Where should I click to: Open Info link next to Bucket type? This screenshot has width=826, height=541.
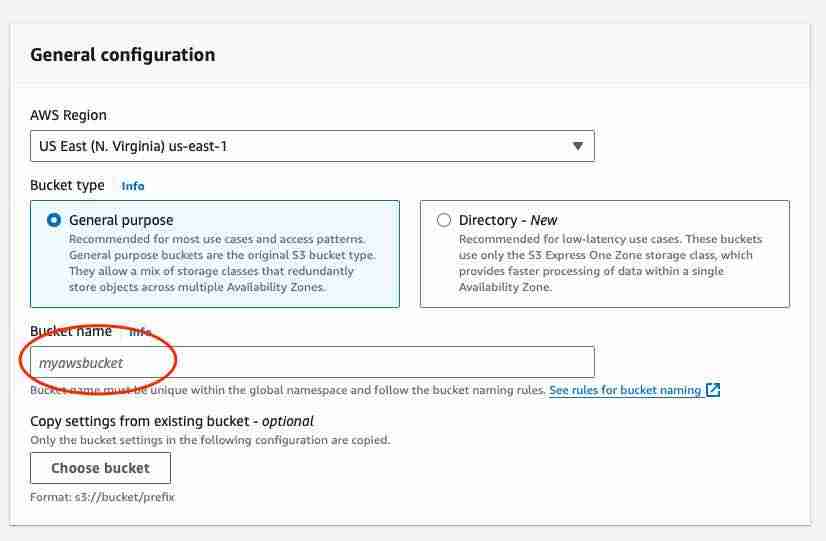(x=133, y=186)
